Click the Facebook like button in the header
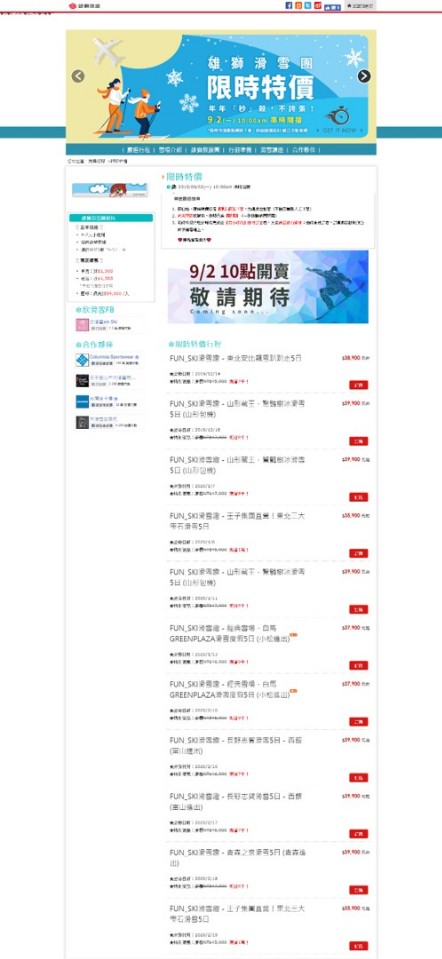This screenshot has width=442, height=959. pyautogui.click(x=333, y=7)
